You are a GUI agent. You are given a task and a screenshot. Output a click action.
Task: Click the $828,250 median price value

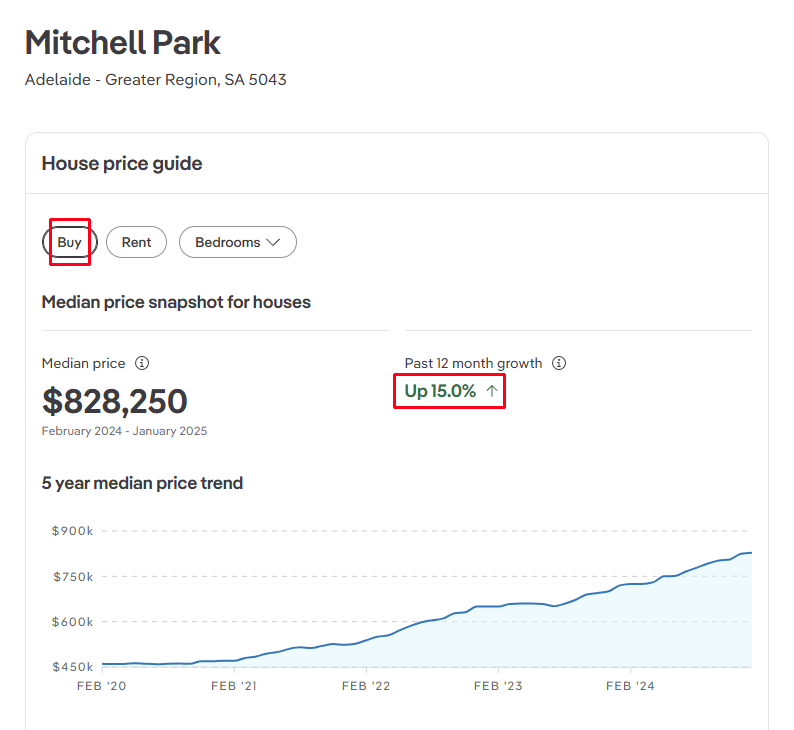point(114,401)
